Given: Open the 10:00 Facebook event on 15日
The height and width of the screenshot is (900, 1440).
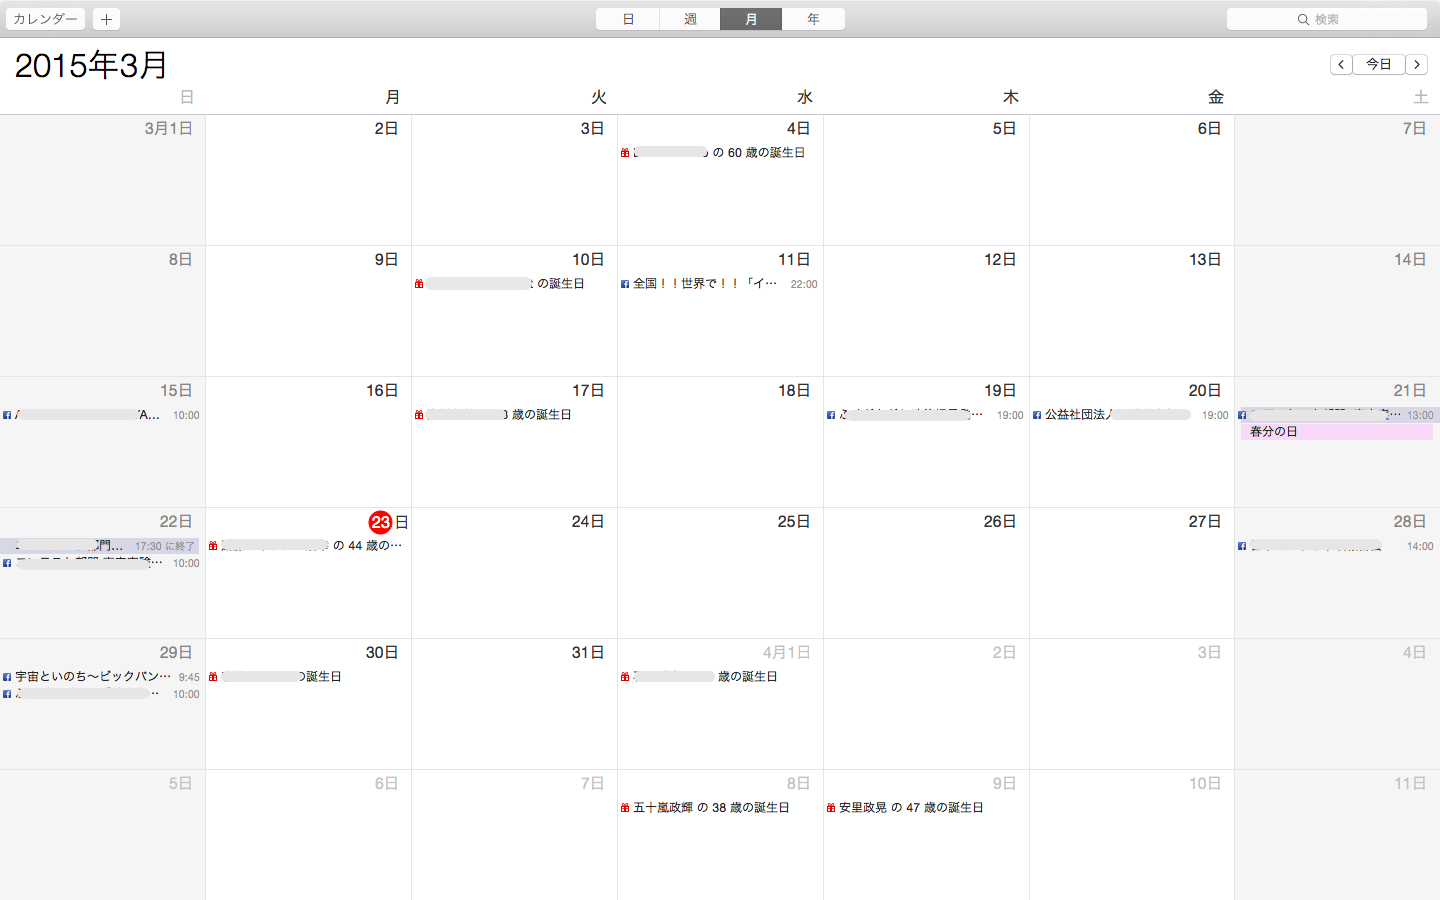Looking at the screenshot, I should 101,415.
